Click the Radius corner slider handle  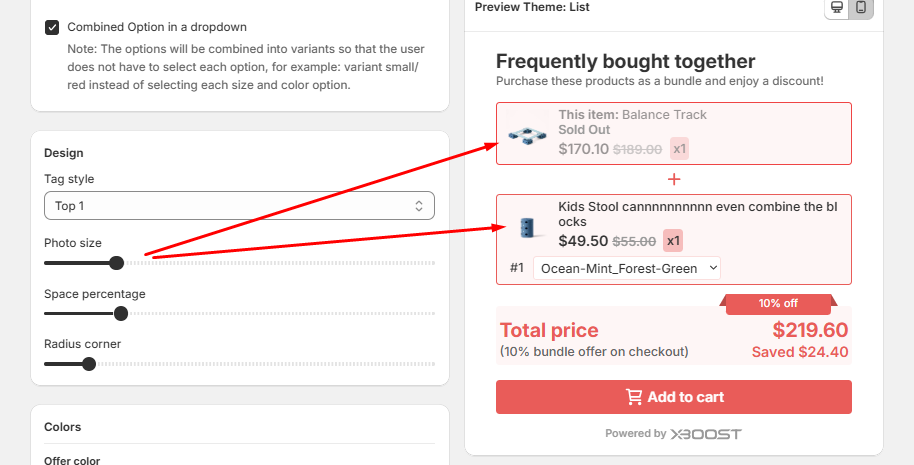pyautogui.click(x=89, y=364)
